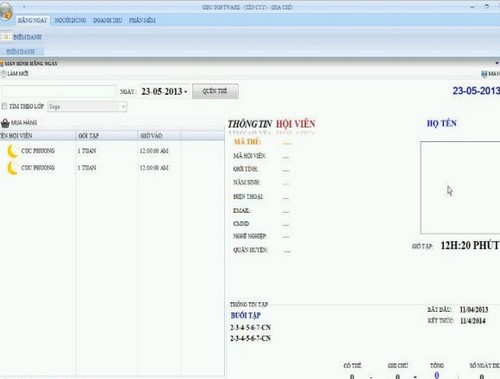The height and width of the screenshot is (379, 500).
Task: Open the round application orb menu
Action: click(6, 11)
